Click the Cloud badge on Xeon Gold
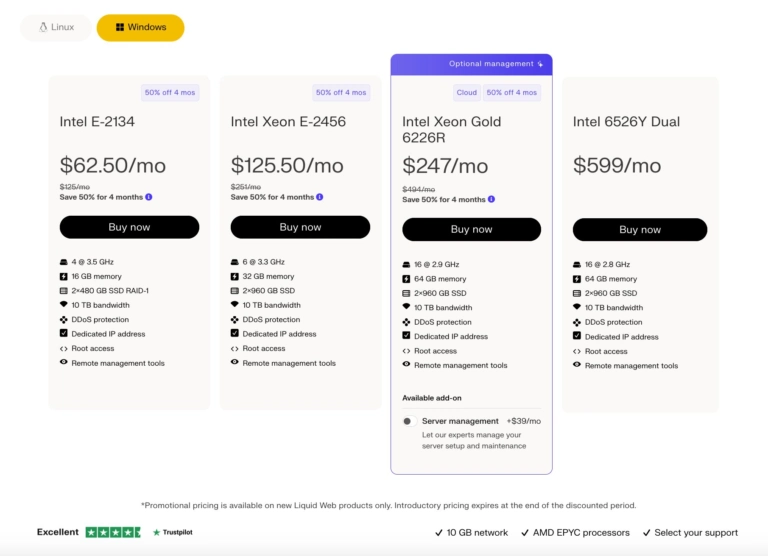Image resolution: width=768 pixels, height=556 pixels. [466, 93]
